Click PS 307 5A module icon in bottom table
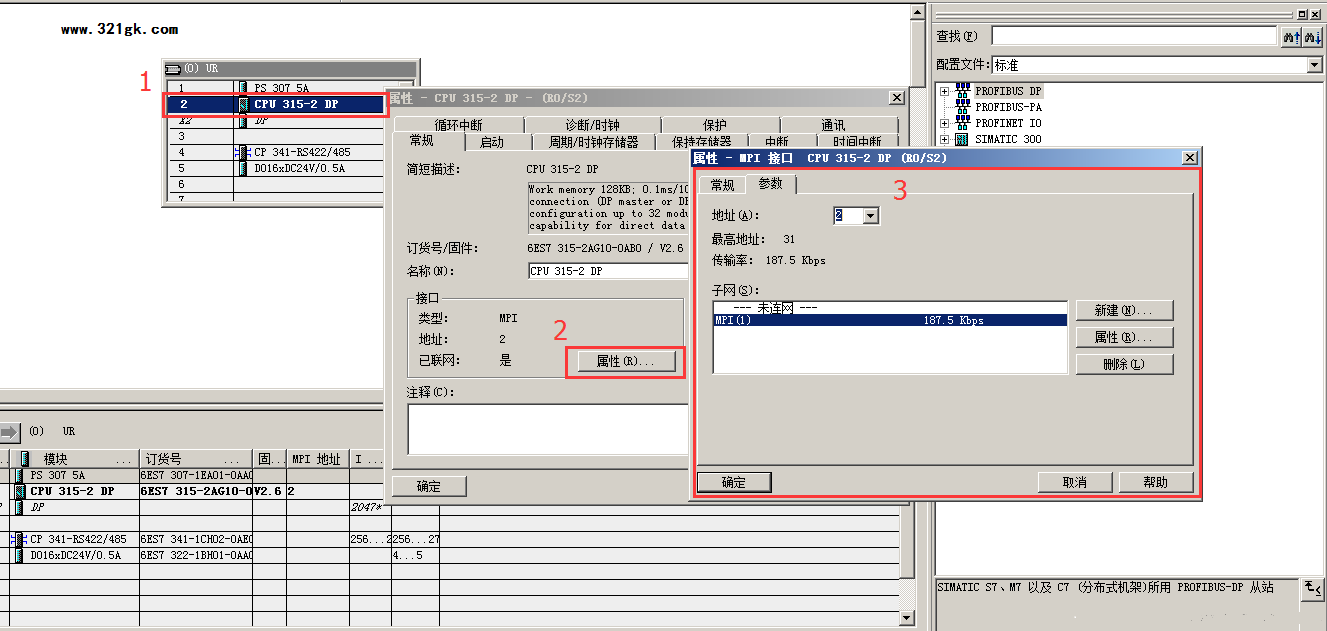Viewport: 1327px width, 631px height. point(20,476)
